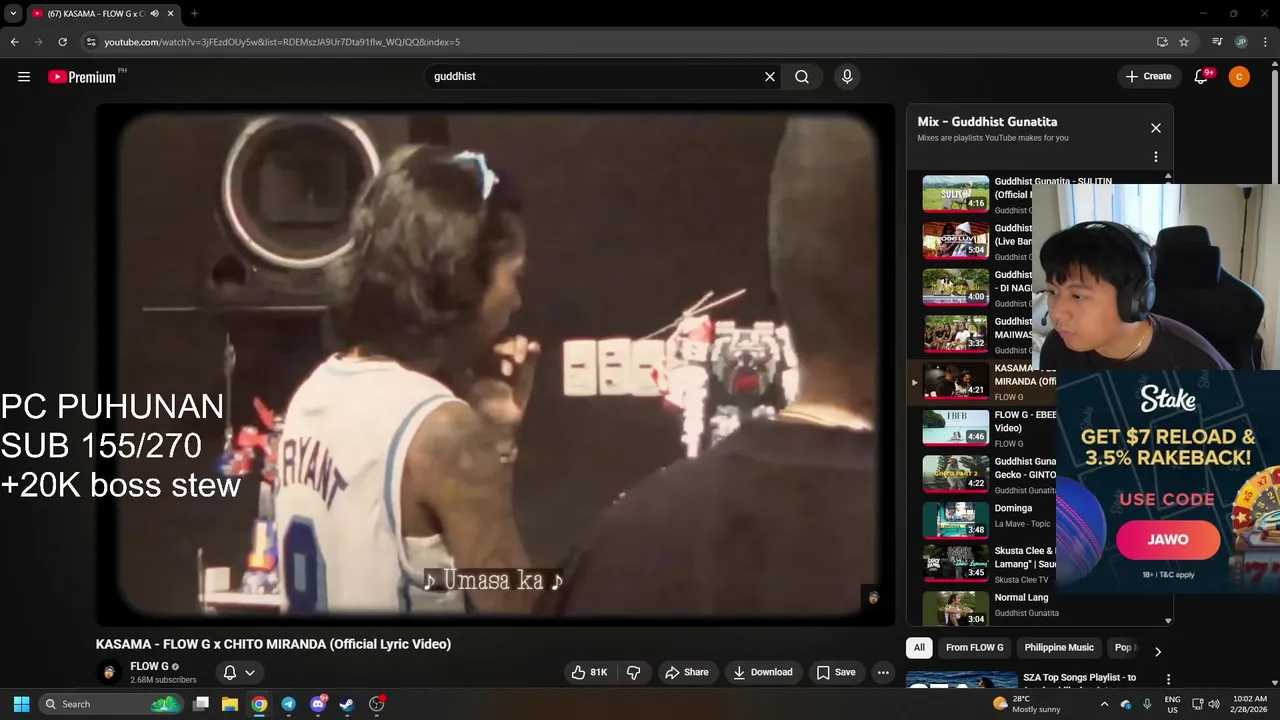Open Discord from the taskbar
The image size is (1280, 720).
tap(318, 704)
